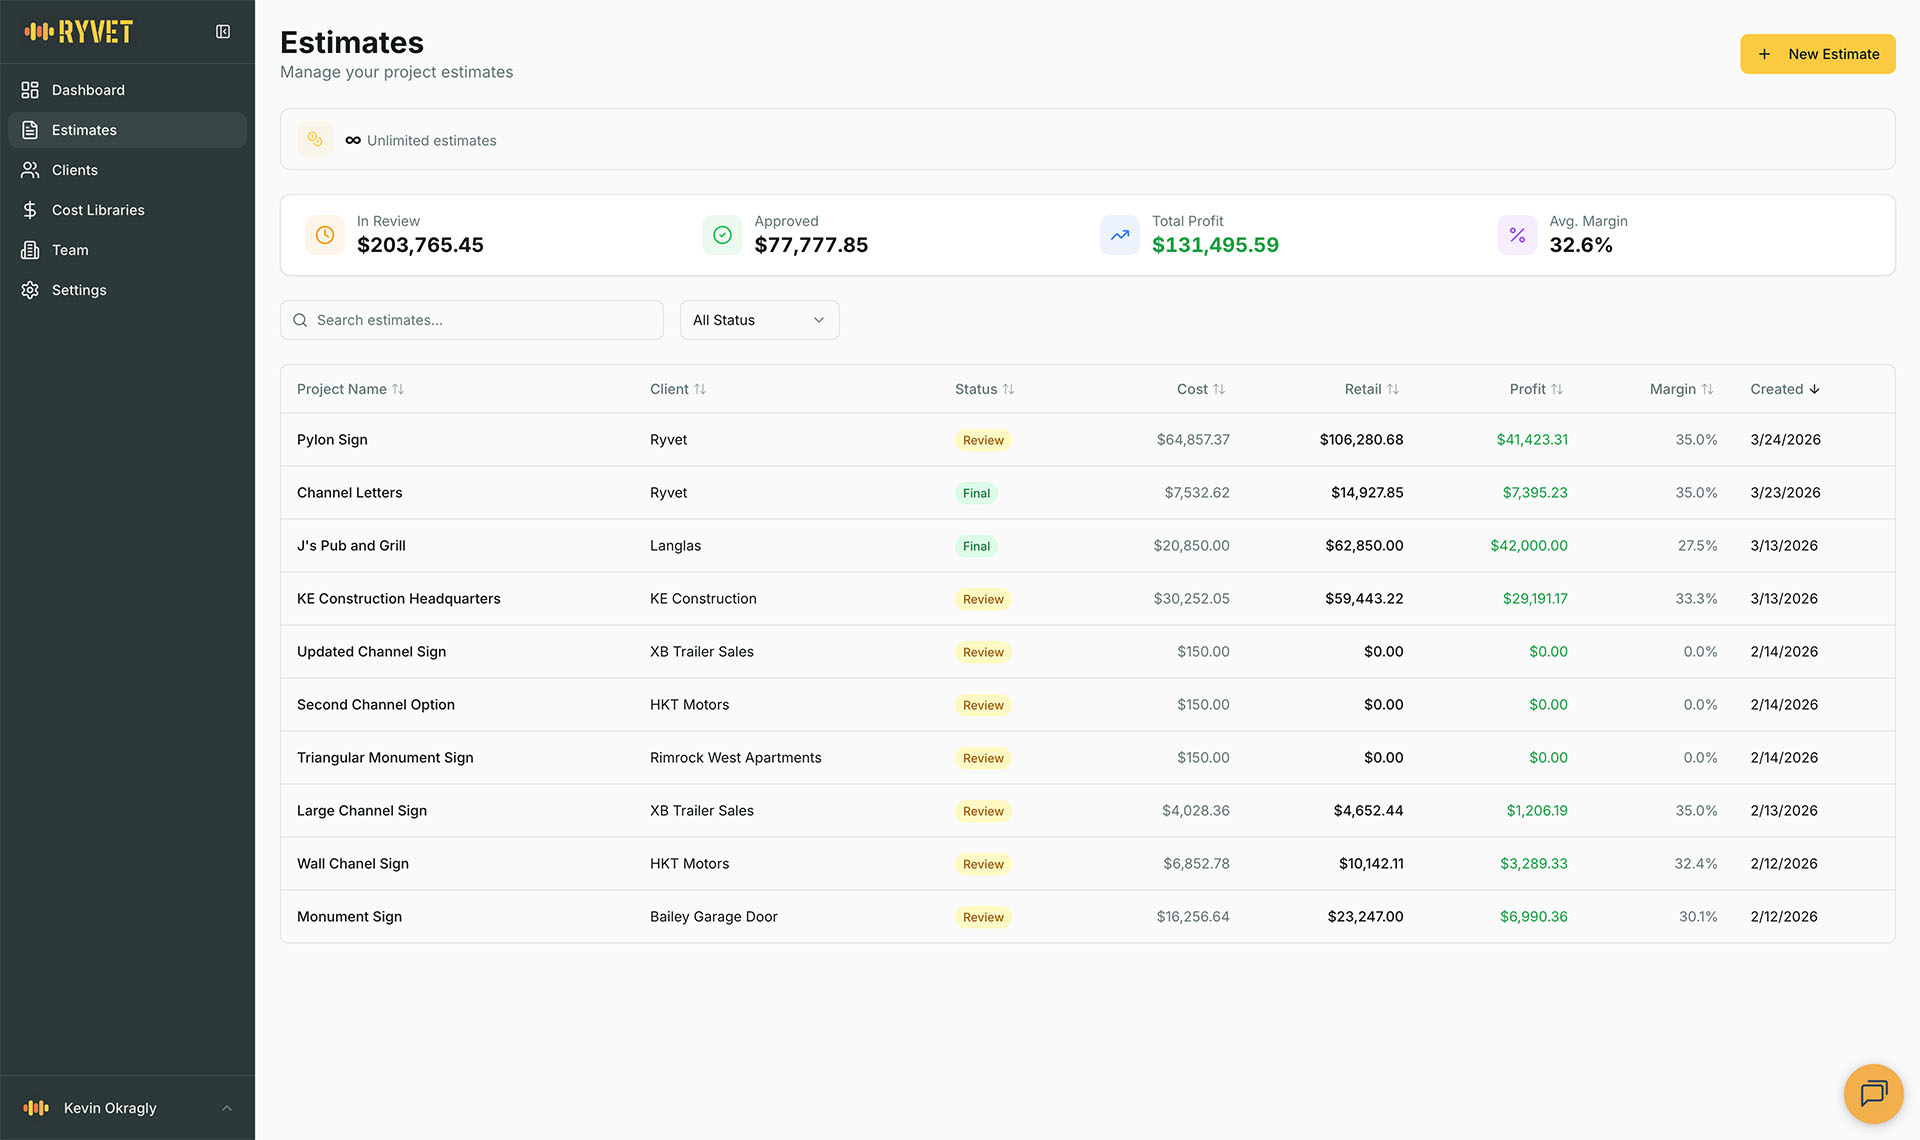
Task: Click Review badge for Monument Sign
Action: [x=983, y=917]
